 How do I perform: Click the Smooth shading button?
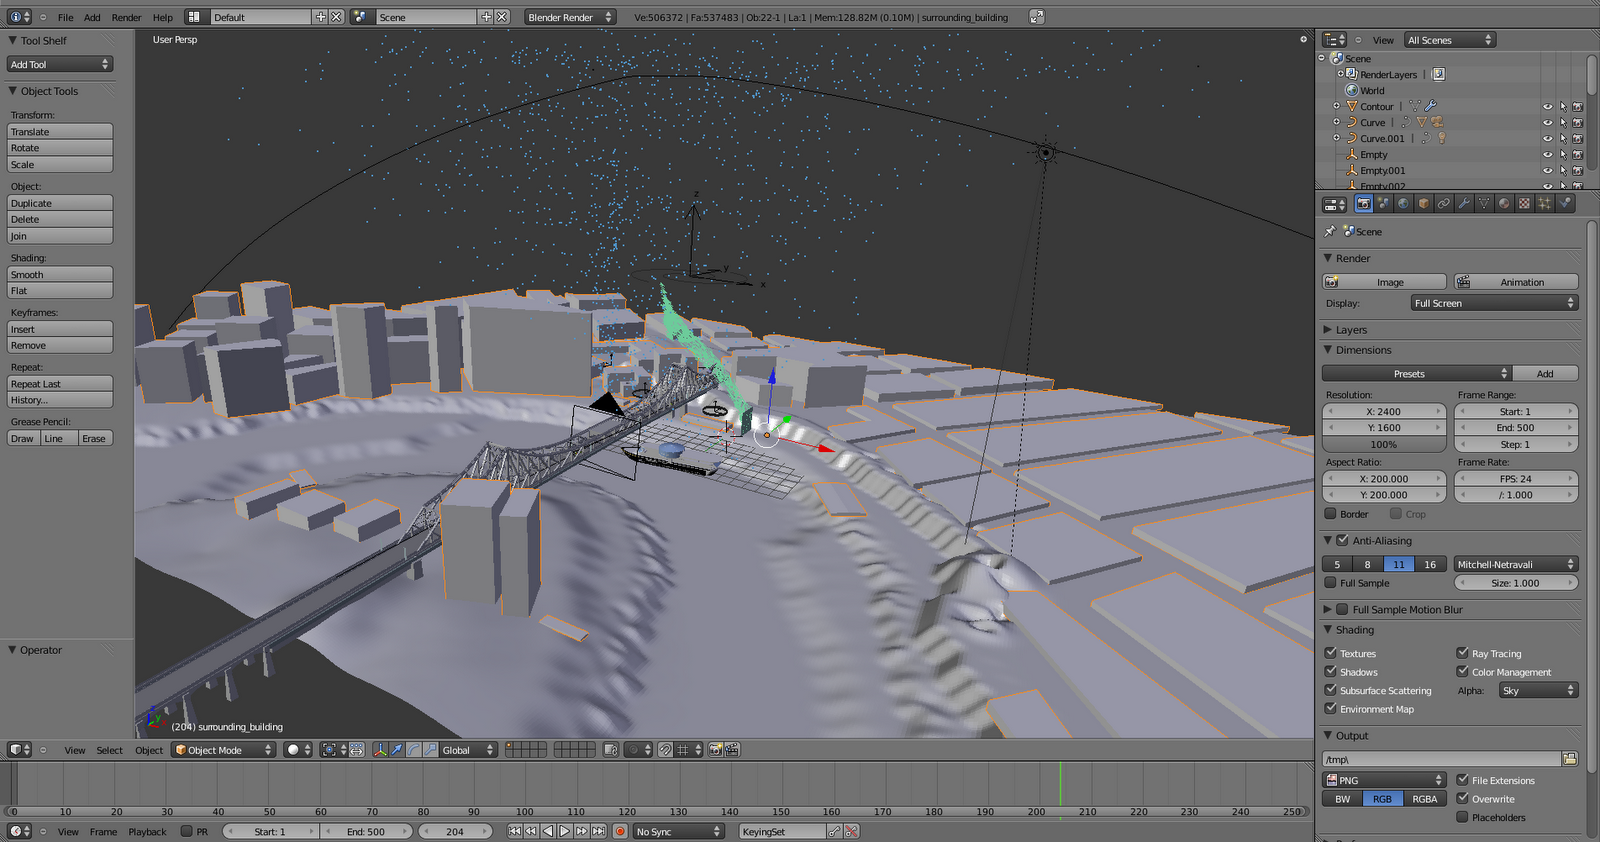(x=60, y=274)
